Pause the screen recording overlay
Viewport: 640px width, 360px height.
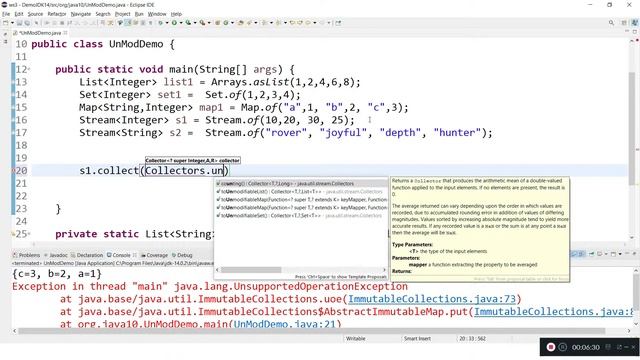562,347
